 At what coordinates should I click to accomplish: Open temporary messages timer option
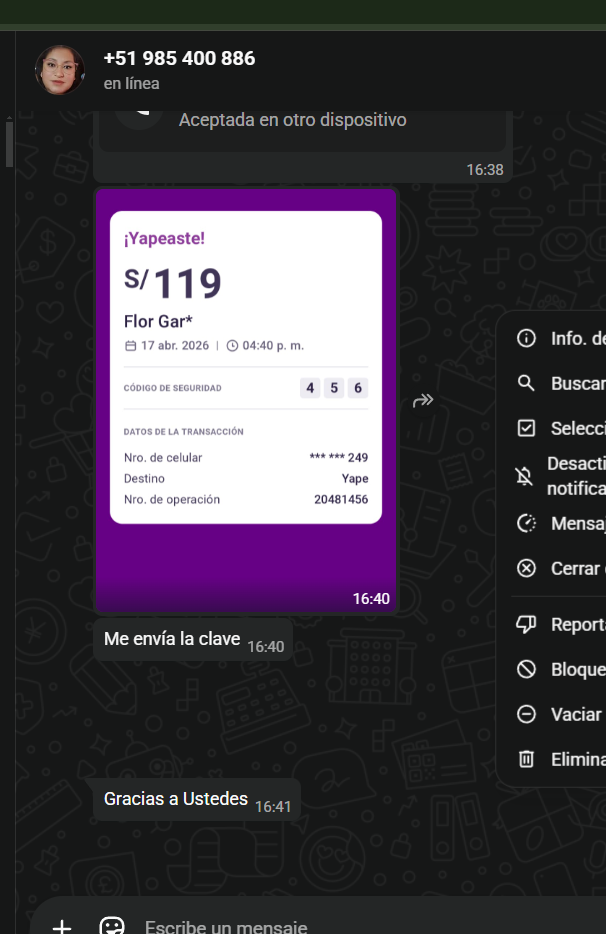tap(526, 523)
